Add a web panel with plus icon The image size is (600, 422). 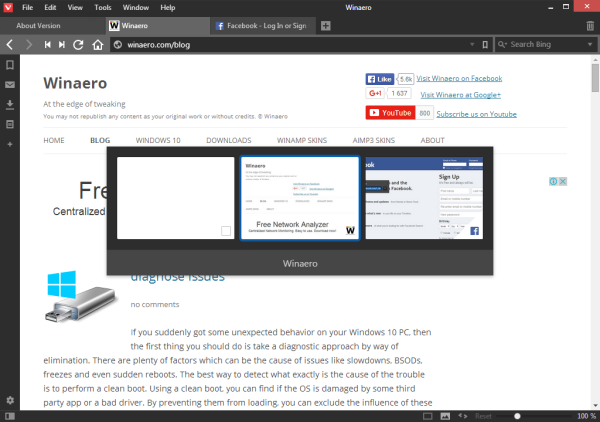tap(10, 144)
